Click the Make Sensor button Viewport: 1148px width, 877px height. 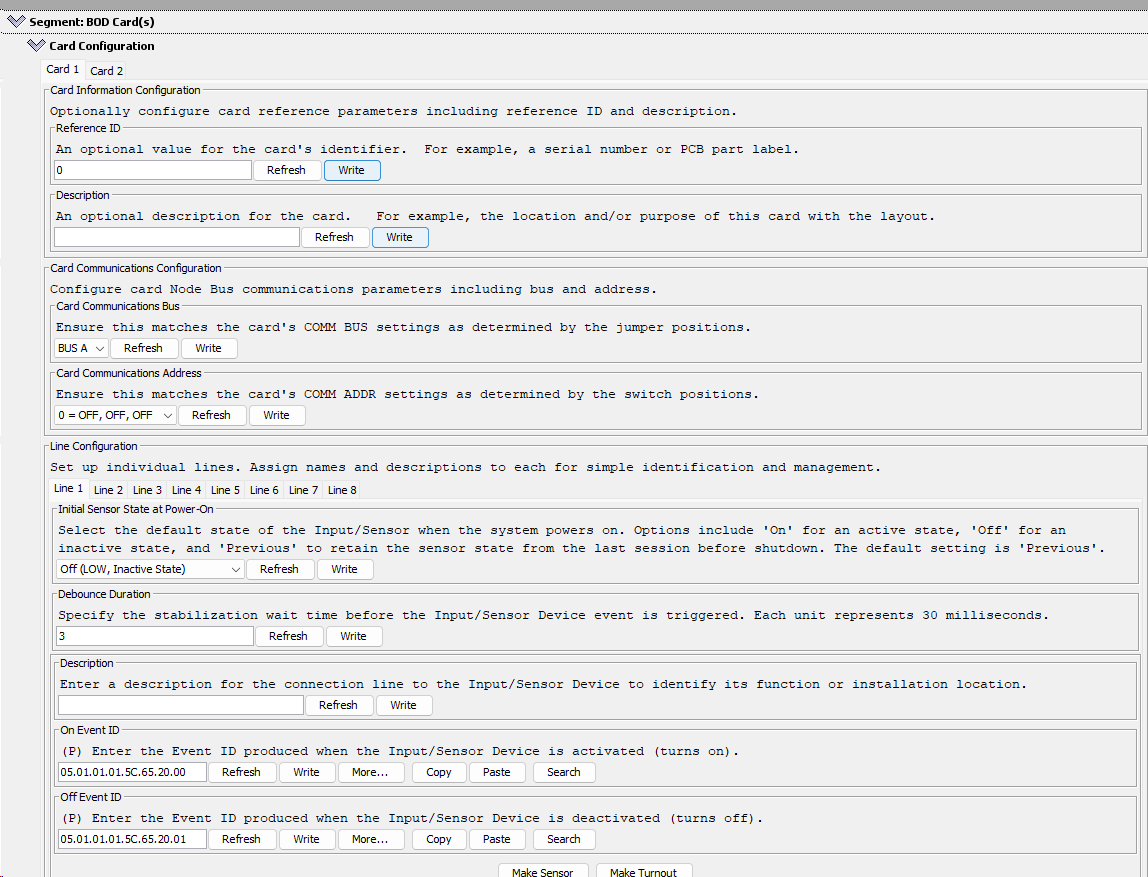coord(543,871)
